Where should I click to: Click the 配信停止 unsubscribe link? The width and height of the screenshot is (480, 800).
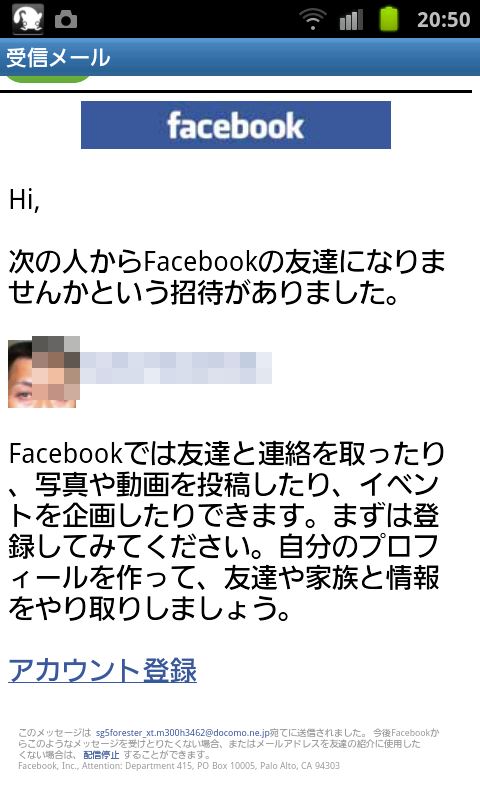click(x=101, y=755)
